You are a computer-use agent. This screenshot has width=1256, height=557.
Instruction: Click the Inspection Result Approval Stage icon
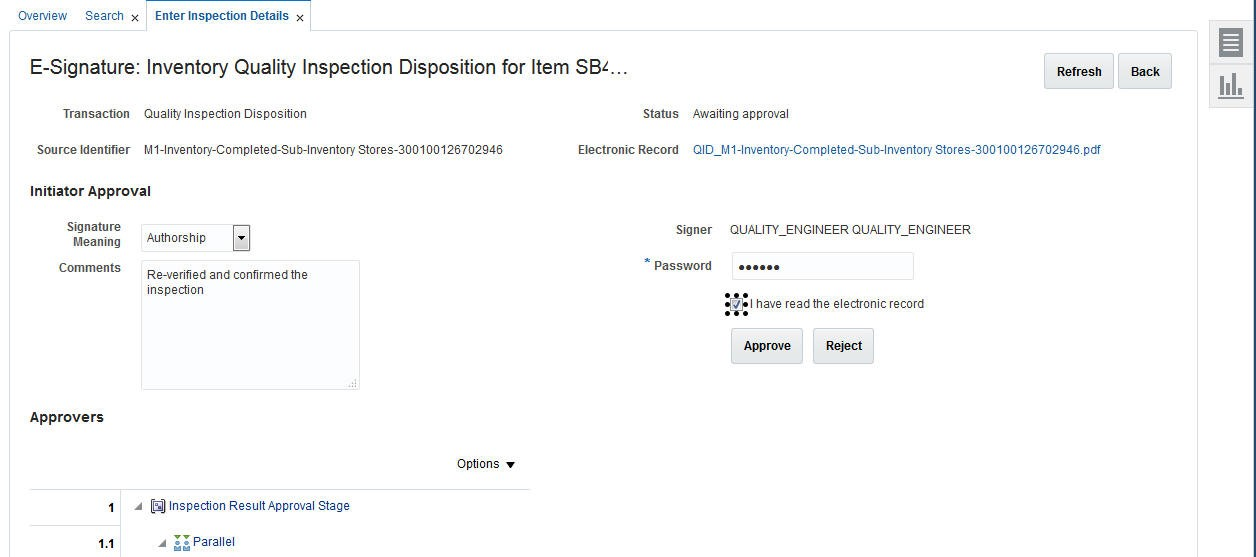tap(158, 506)
